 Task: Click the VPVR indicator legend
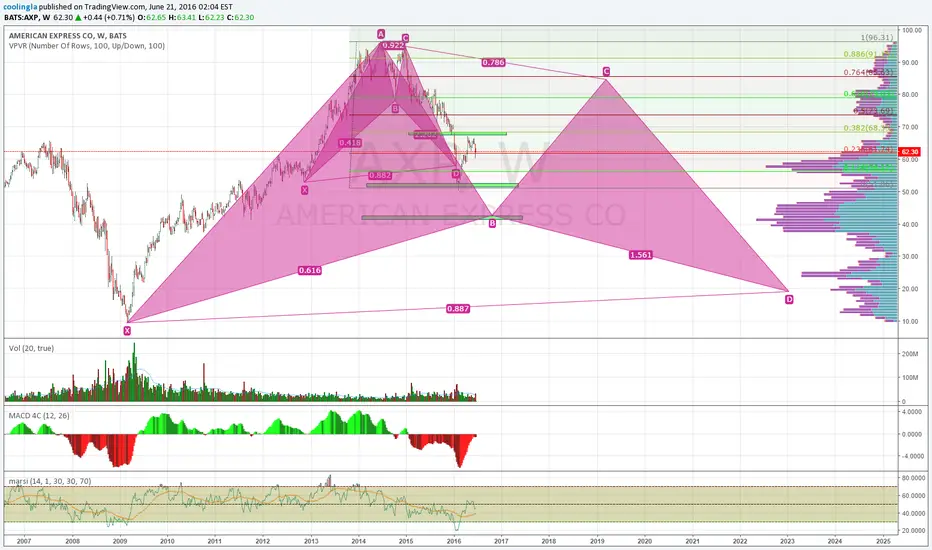tap(87, 46)
